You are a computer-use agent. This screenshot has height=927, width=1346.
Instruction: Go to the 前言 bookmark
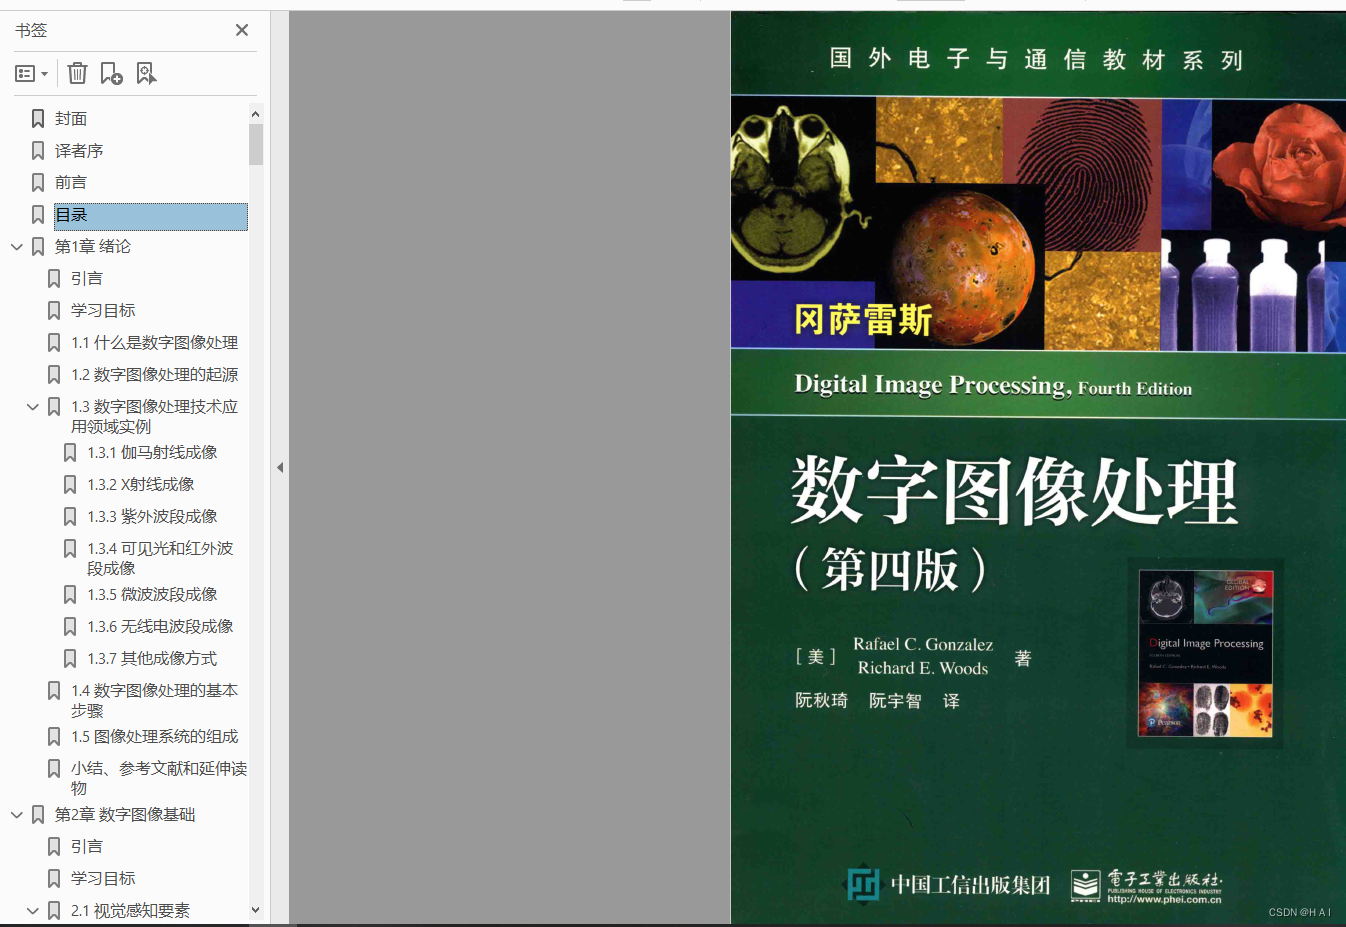point(71,183)
